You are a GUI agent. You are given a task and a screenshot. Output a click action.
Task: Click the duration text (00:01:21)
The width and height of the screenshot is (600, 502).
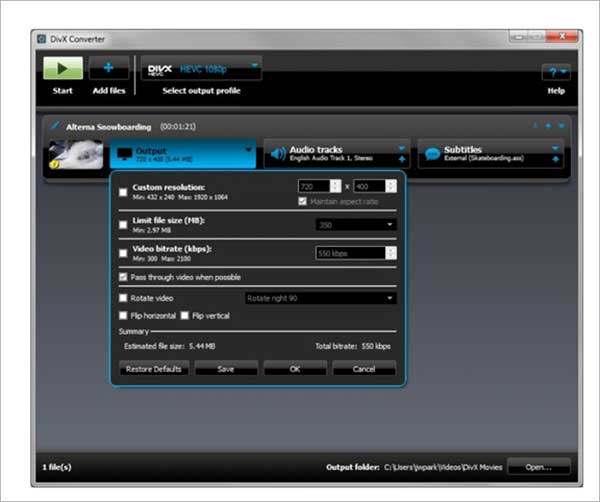(178, 126)
